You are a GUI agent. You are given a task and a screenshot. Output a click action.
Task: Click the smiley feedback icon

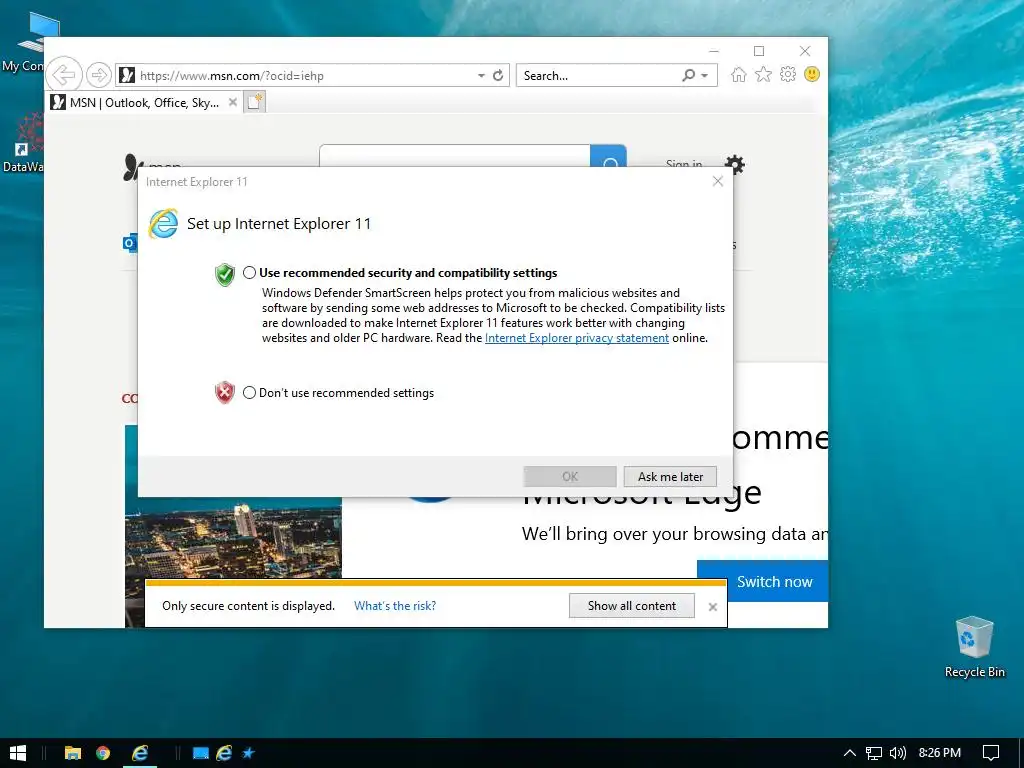[812, 74]
